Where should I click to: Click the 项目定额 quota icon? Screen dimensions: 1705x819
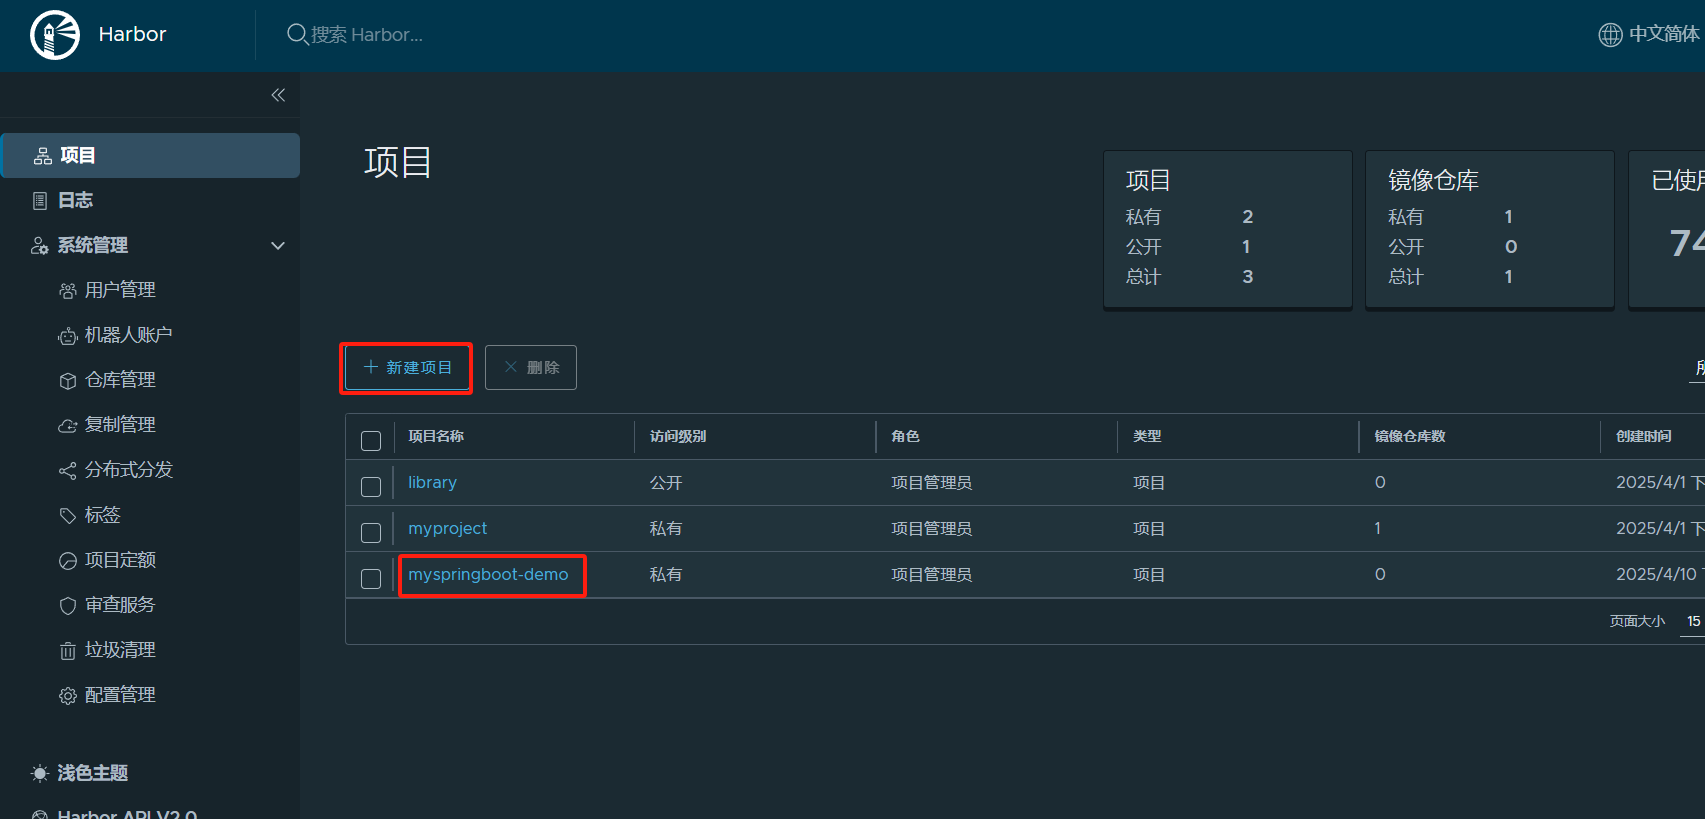[68, 561]
